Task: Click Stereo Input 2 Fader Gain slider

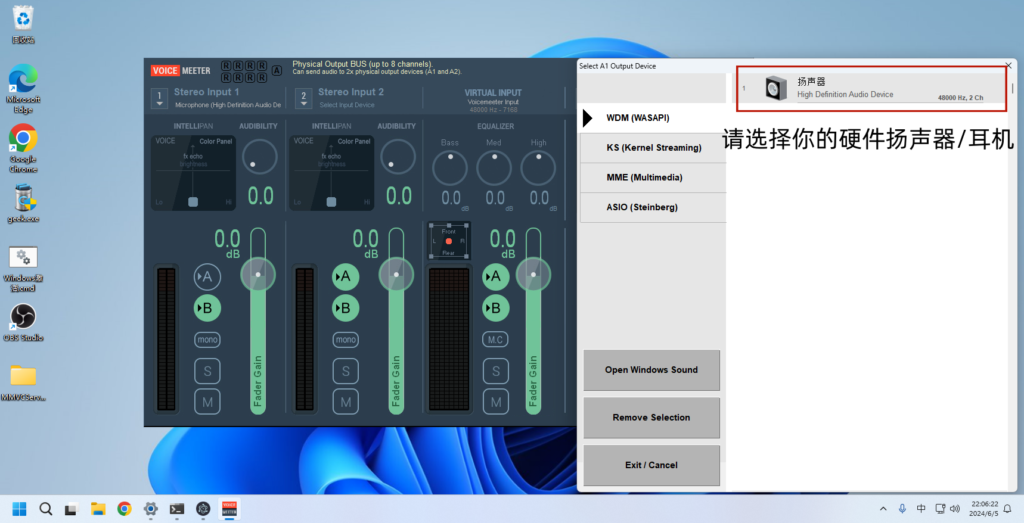Action: click(396, 321)
